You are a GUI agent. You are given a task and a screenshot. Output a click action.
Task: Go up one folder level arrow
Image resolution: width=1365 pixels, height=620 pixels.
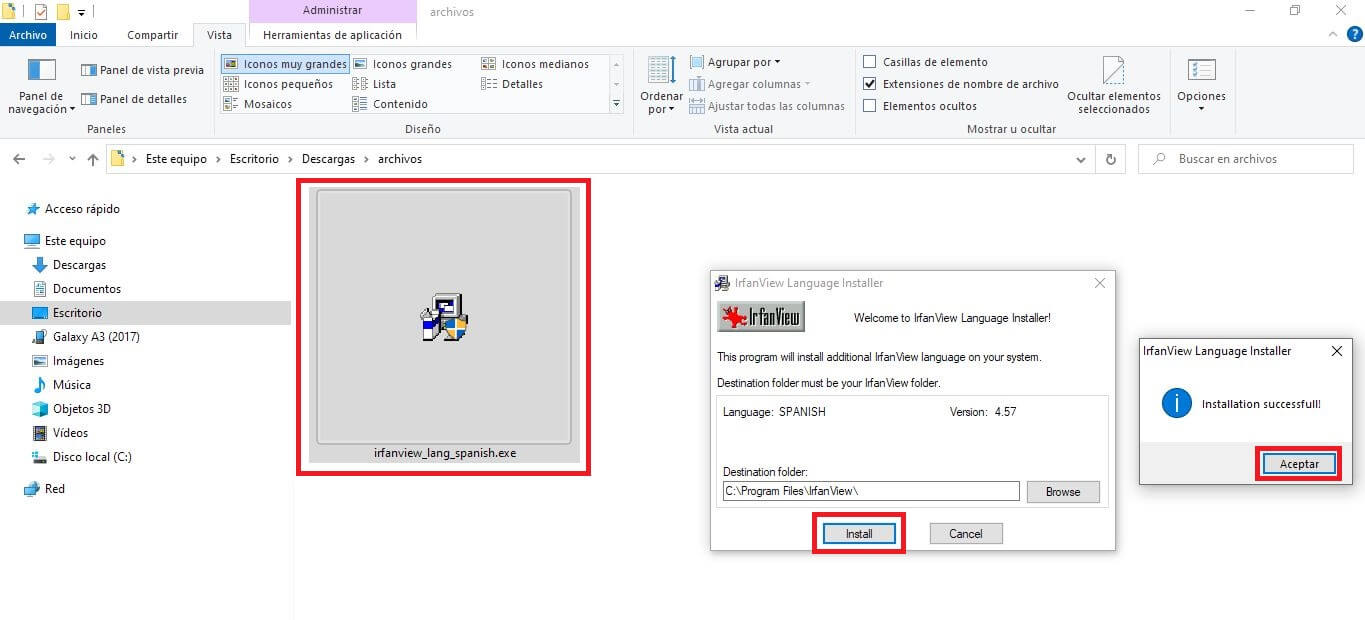click(x=93, y=159)
